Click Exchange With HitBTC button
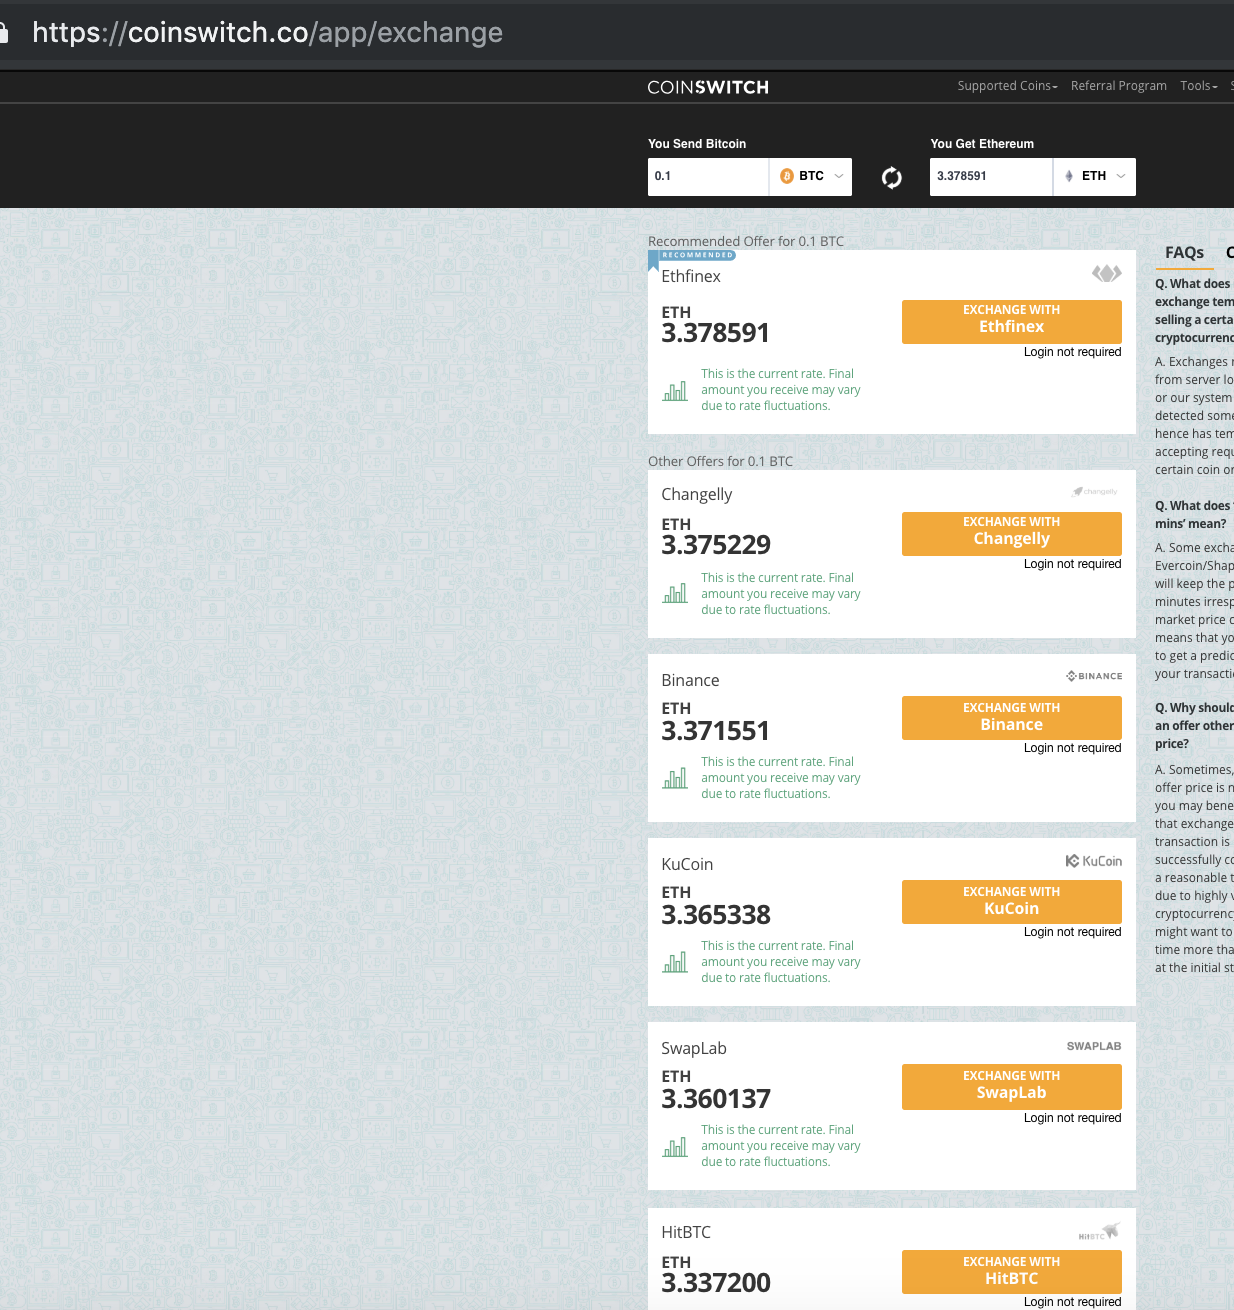The image size is (1234, 1310). (1012, 1271)
